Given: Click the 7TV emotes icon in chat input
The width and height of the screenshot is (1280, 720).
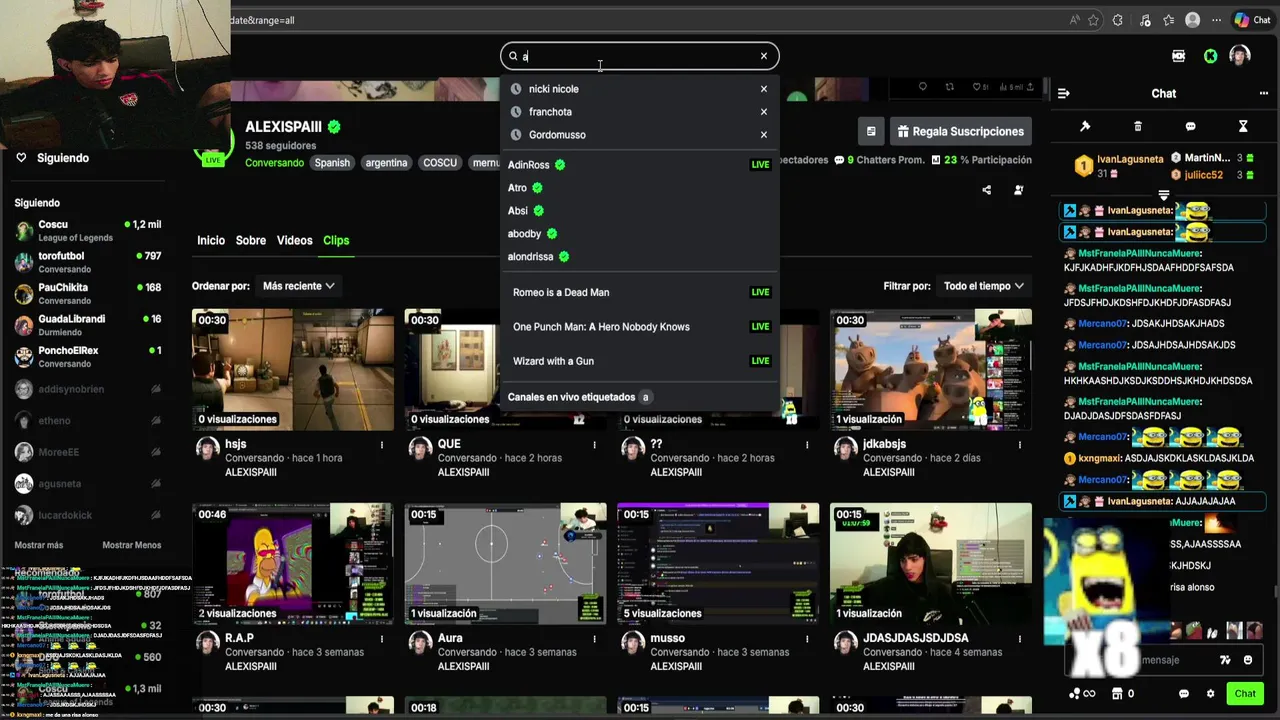Looking at the screenshot, I should (1225, 660).
